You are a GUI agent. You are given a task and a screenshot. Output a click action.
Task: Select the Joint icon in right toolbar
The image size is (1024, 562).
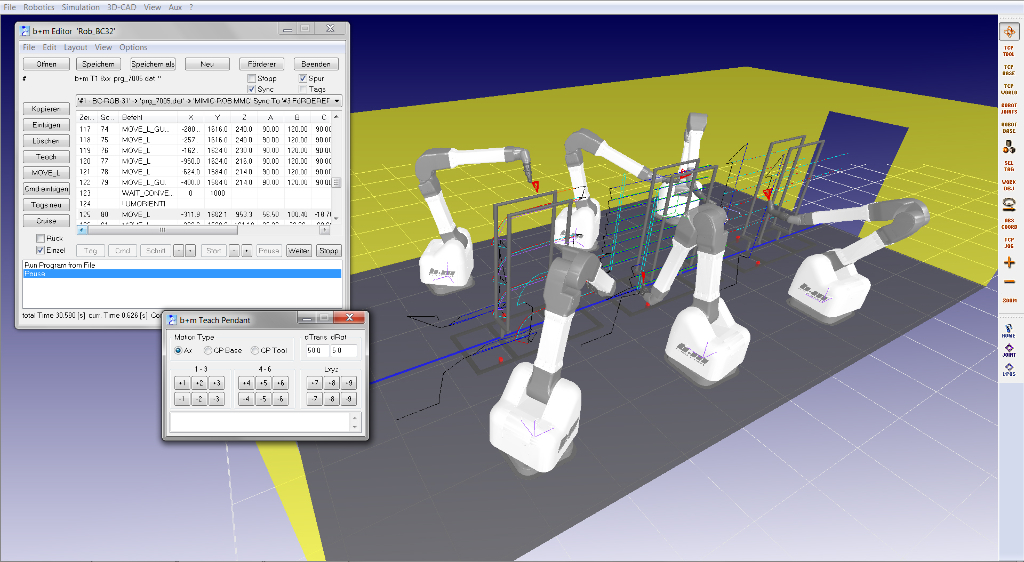(1008, 351)
